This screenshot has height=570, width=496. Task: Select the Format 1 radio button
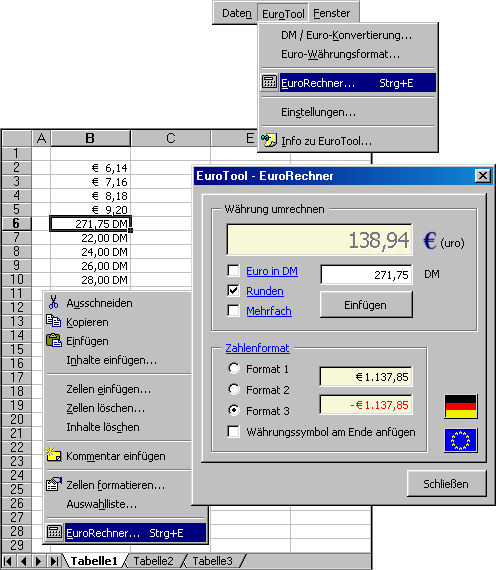234,368
